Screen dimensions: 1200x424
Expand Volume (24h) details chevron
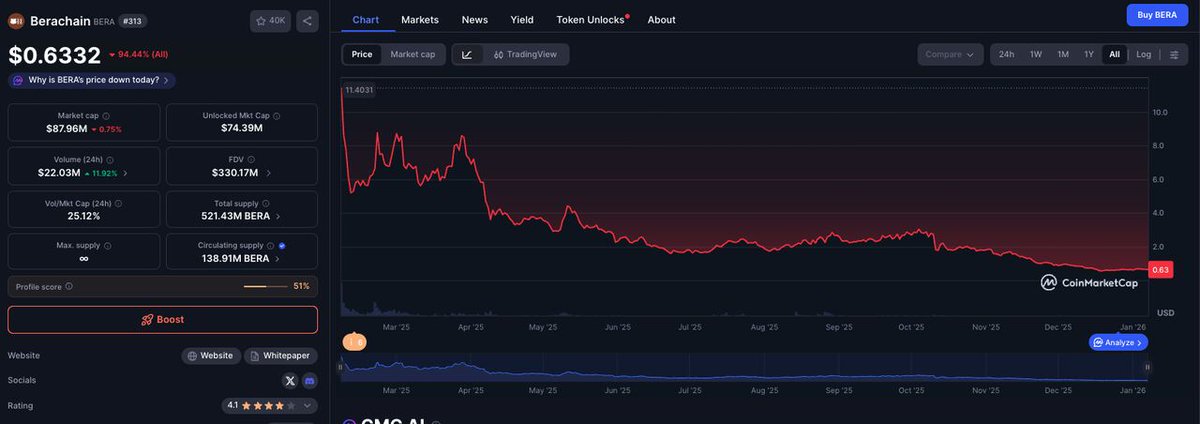(x=125, y=173)
